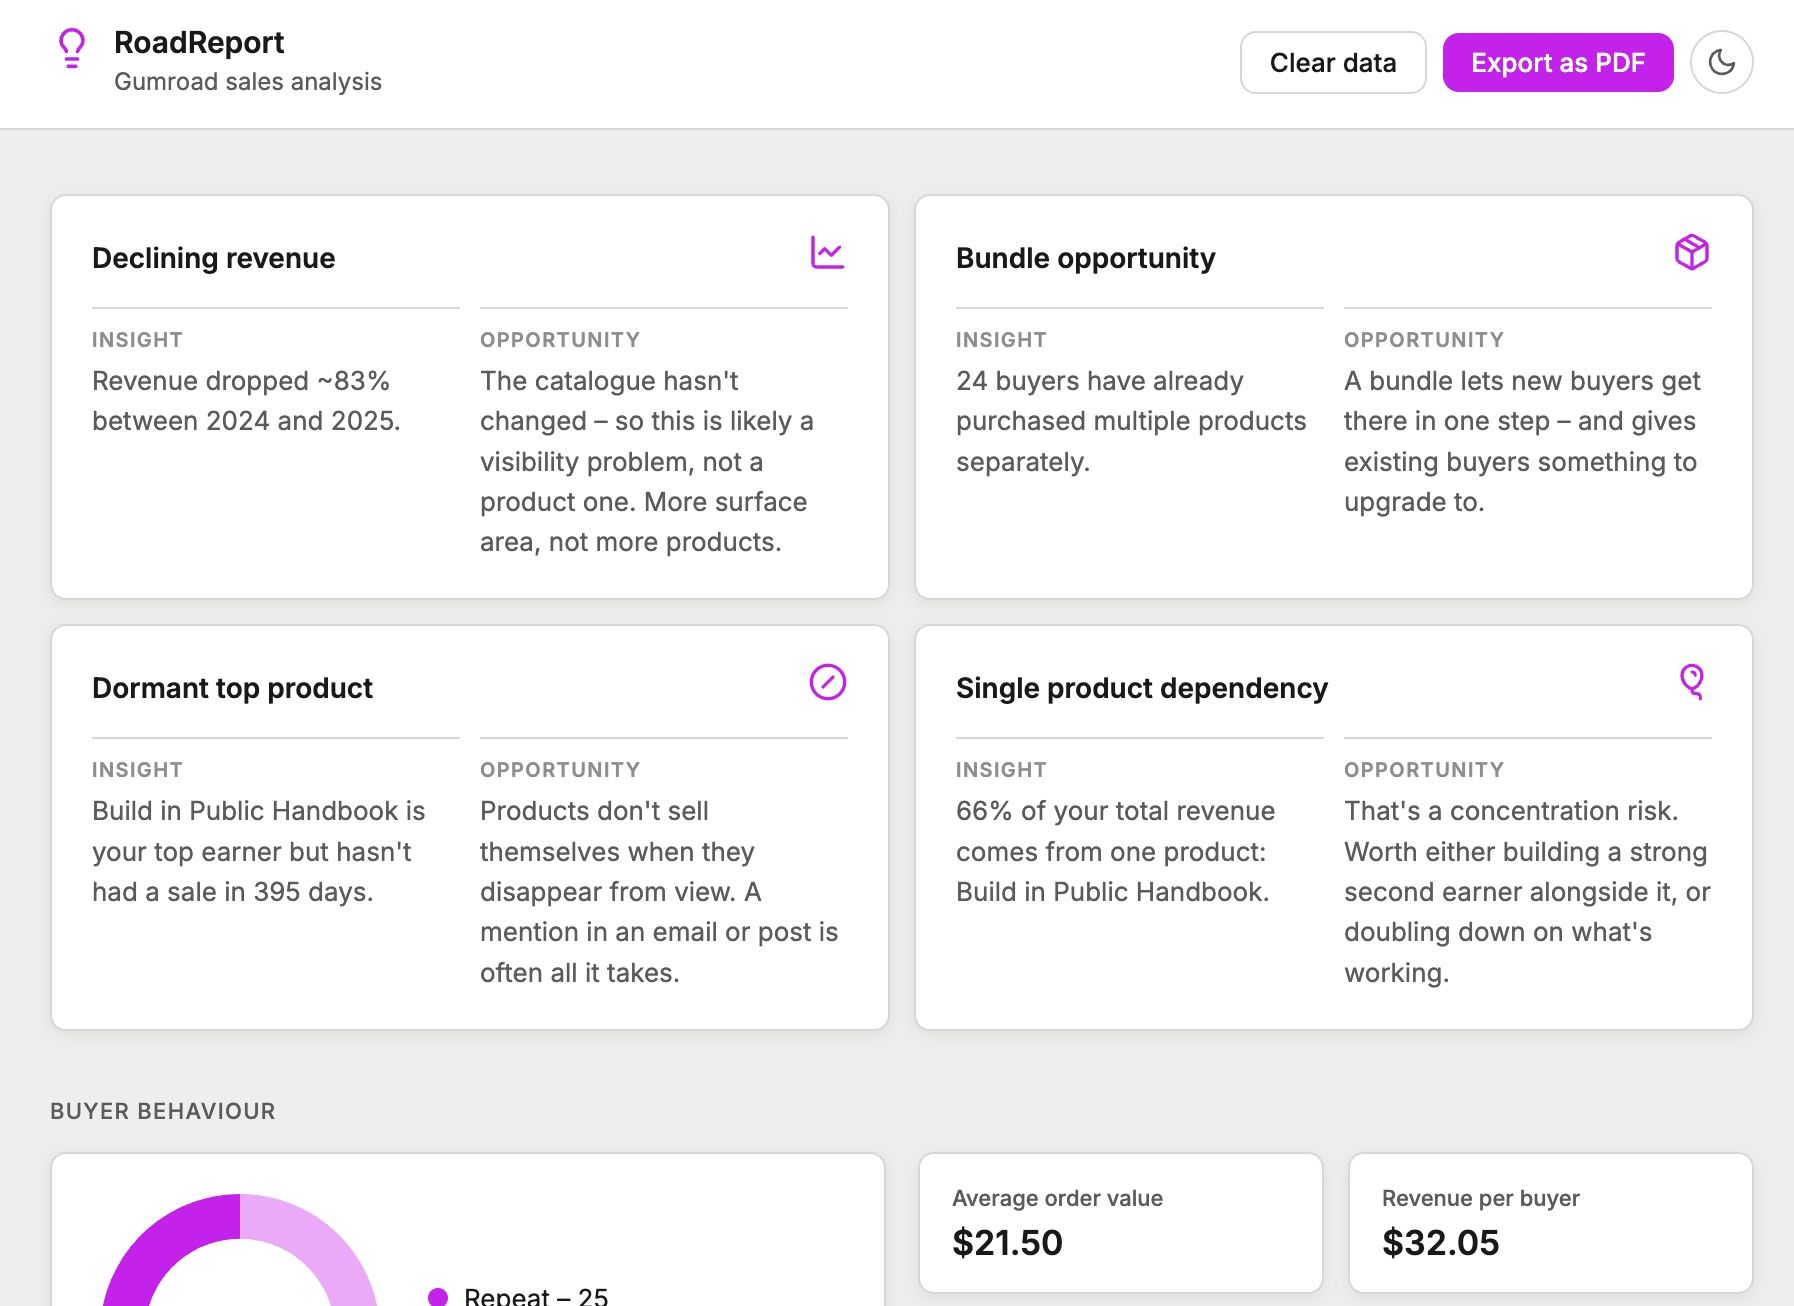Click the Single product dependency balloon icon

tap(1691, 682)
